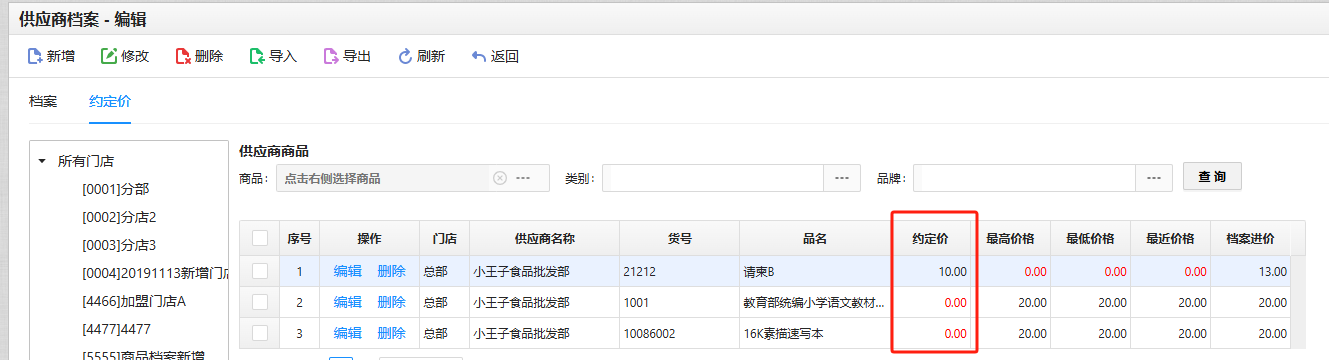The height and width of the screenshot is (360, 1329).
Task: Click the 约定价 column header
Action: [930, 239]
